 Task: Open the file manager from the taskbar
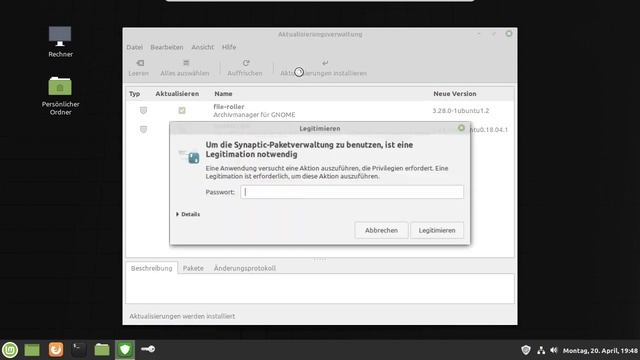point(102,350)
